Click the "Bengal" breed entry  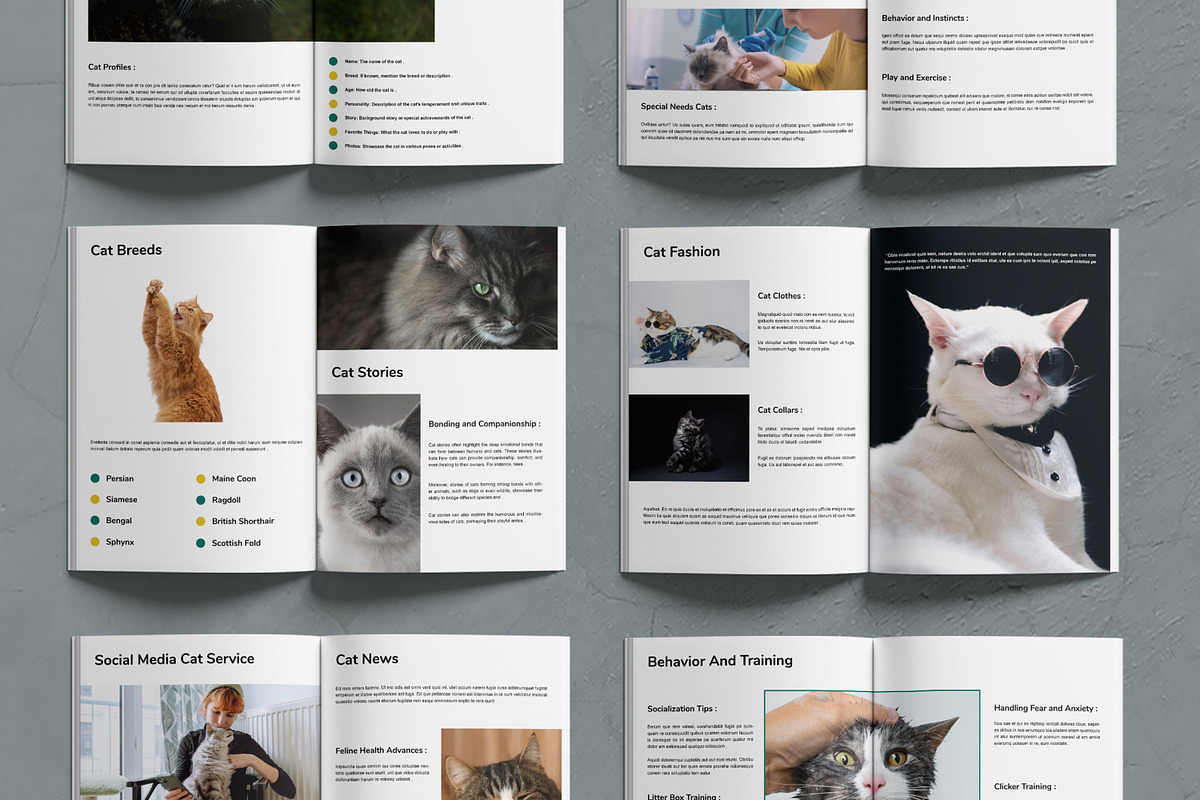click(x=110, y=521)
